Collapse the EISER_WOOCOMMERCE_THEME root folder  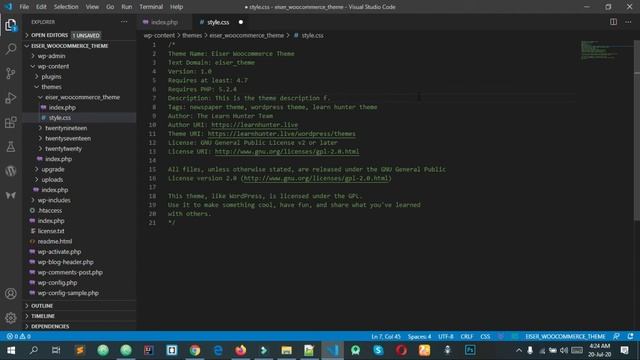[x=80, y=46]
